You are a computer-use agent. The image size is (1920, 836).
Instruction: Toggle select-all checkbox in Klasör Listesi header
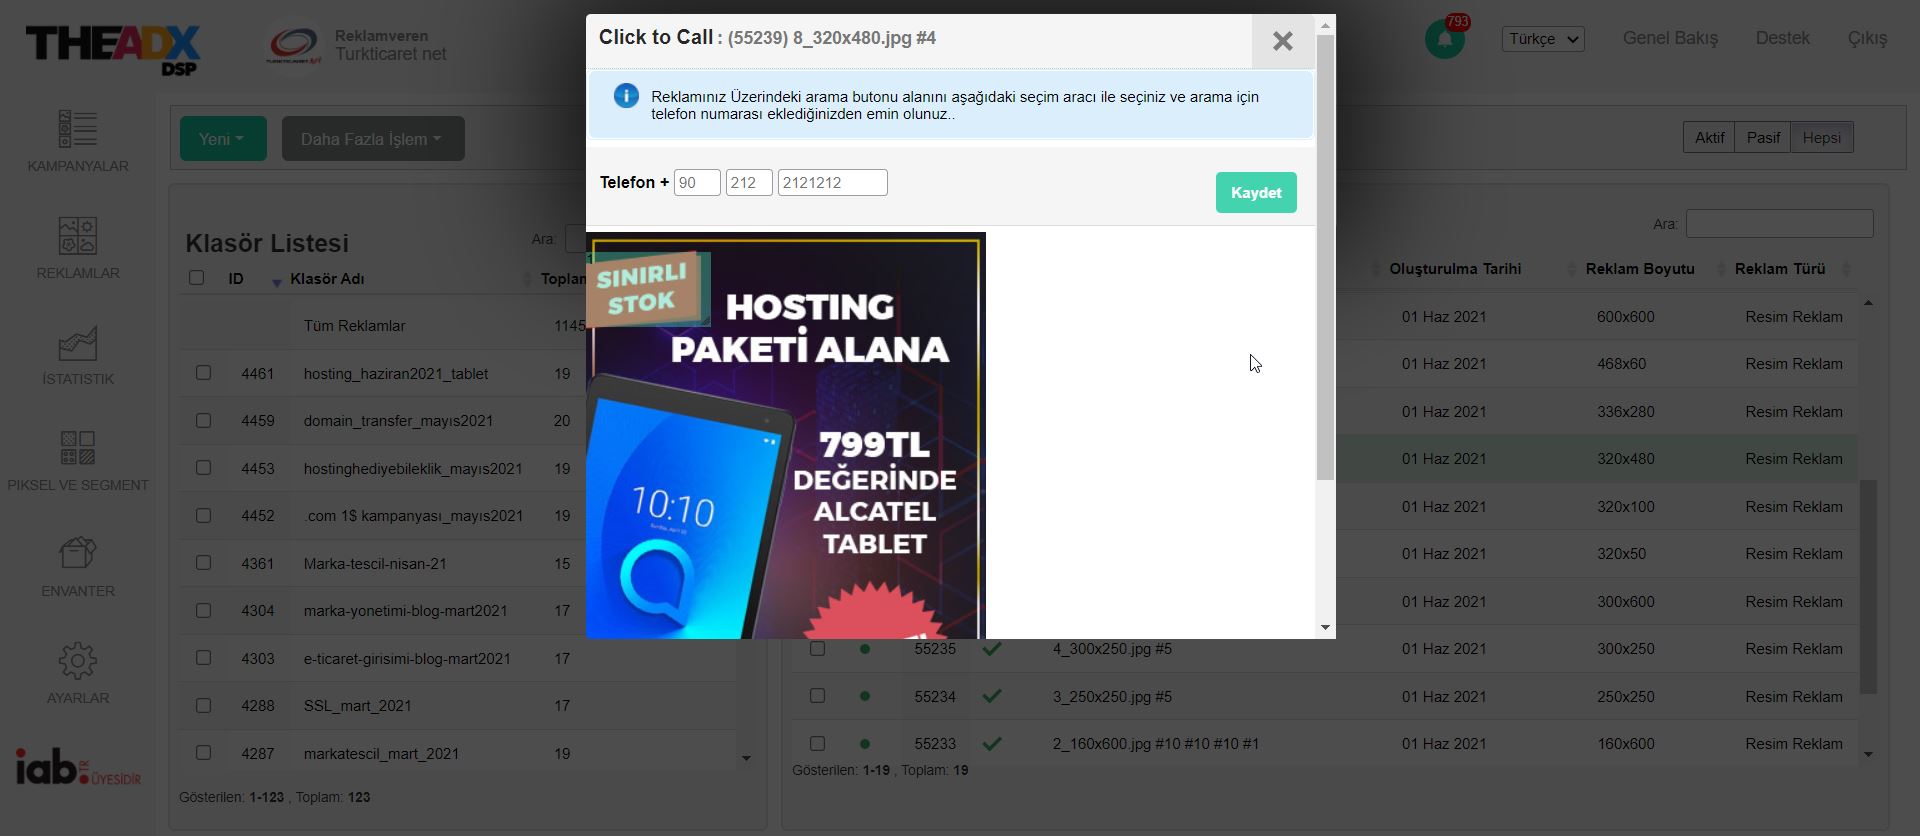point(196,278)
